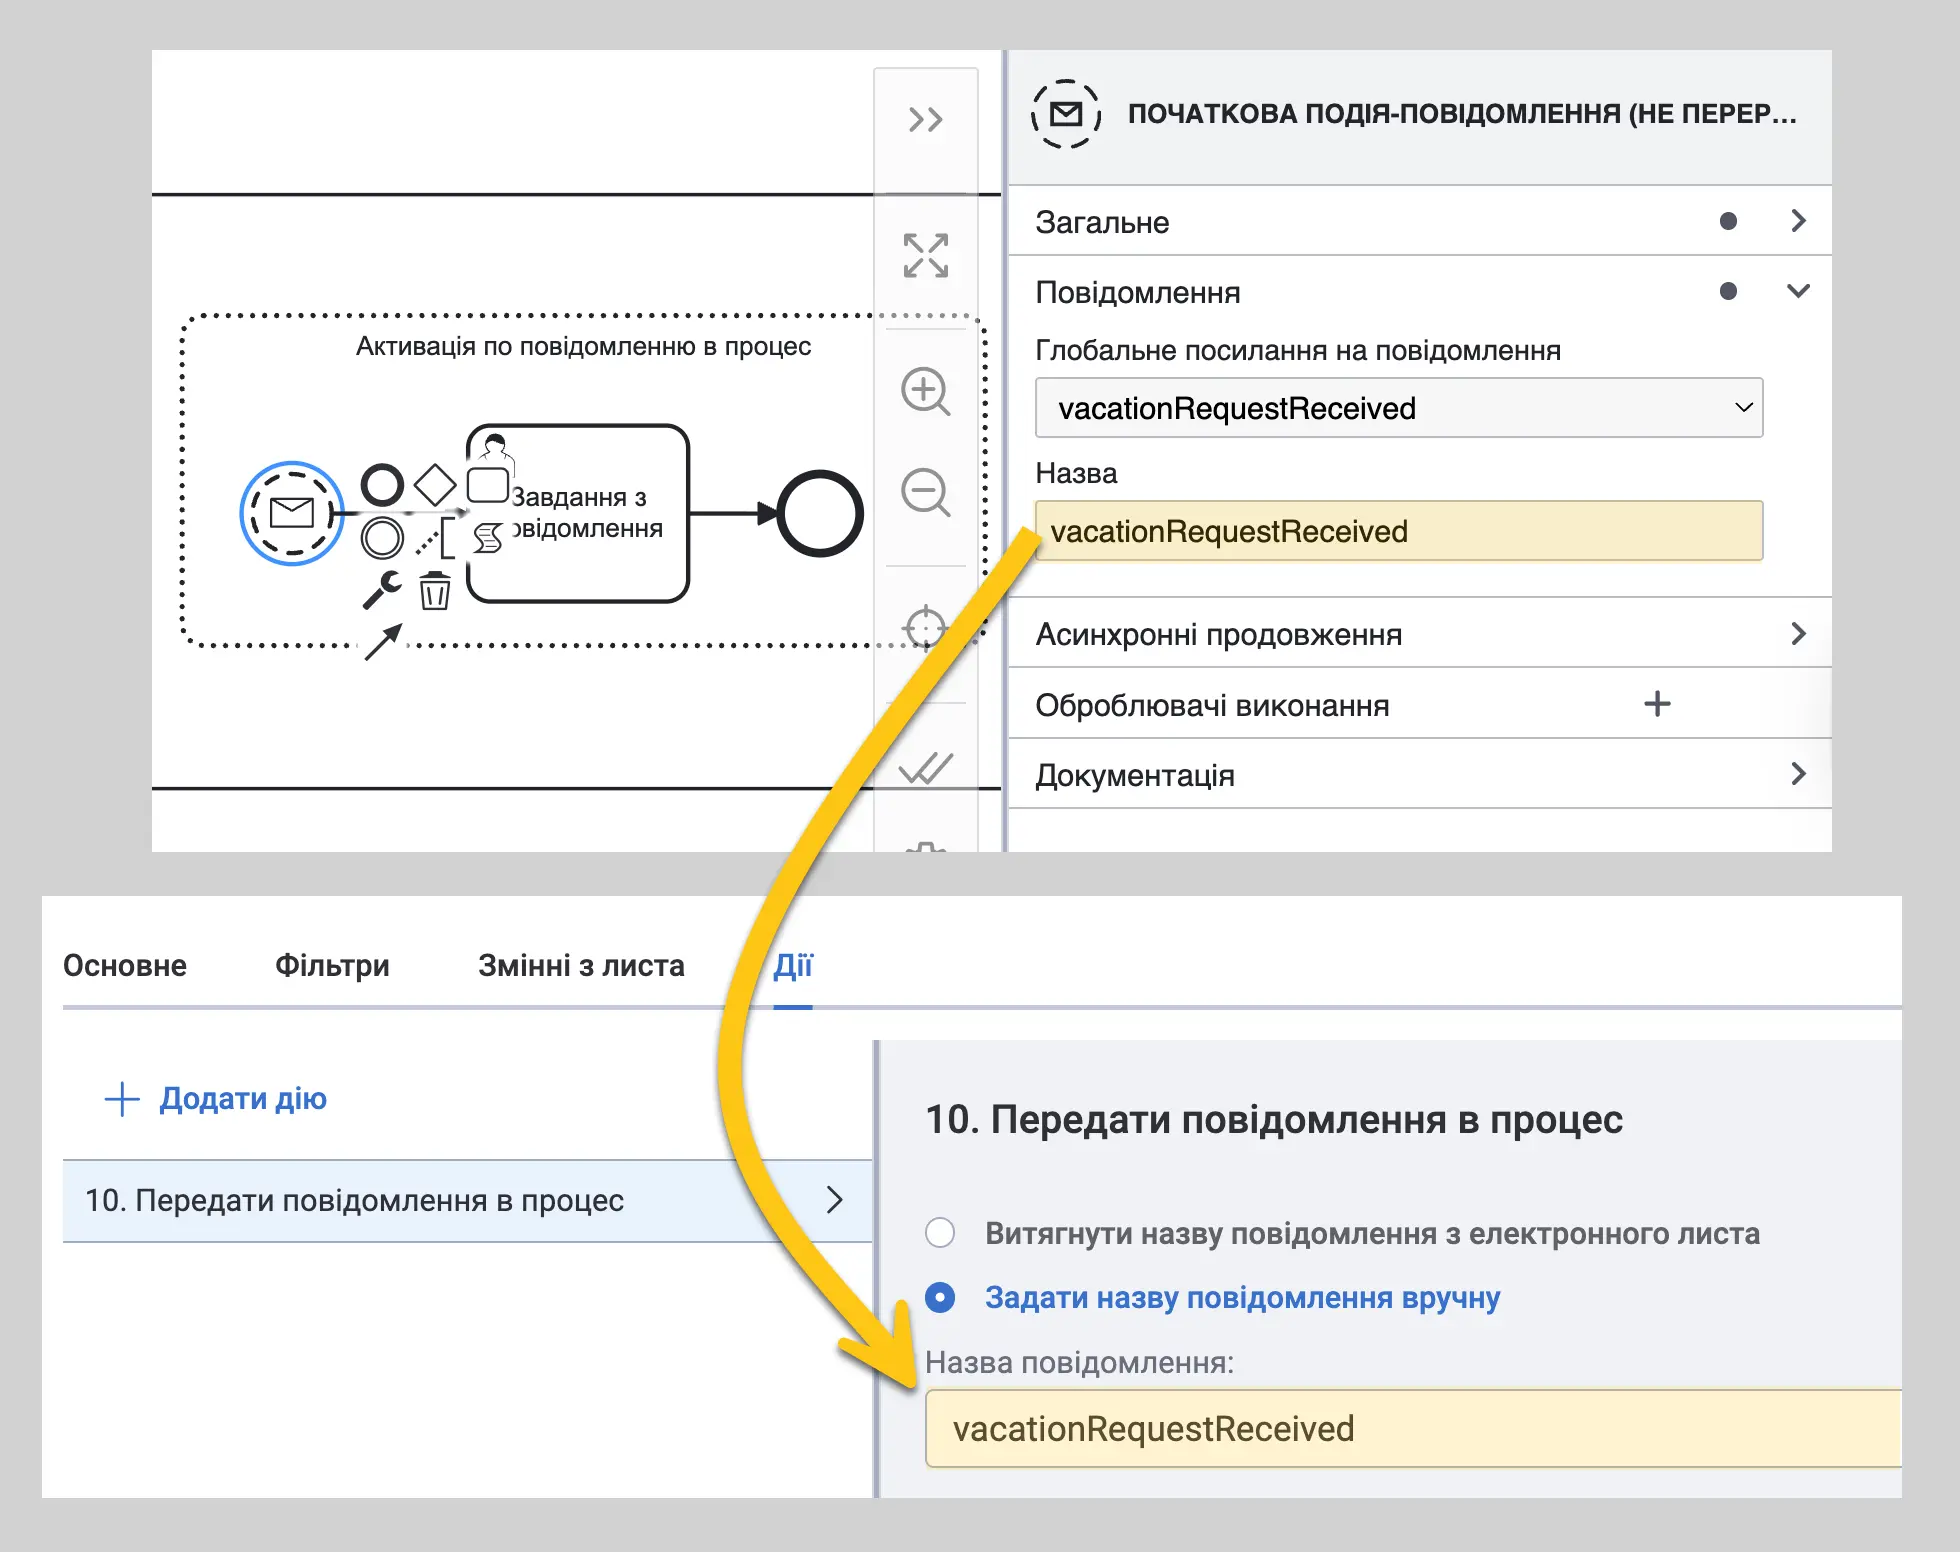Click the crosshair center diagram icon

[924, 628]
